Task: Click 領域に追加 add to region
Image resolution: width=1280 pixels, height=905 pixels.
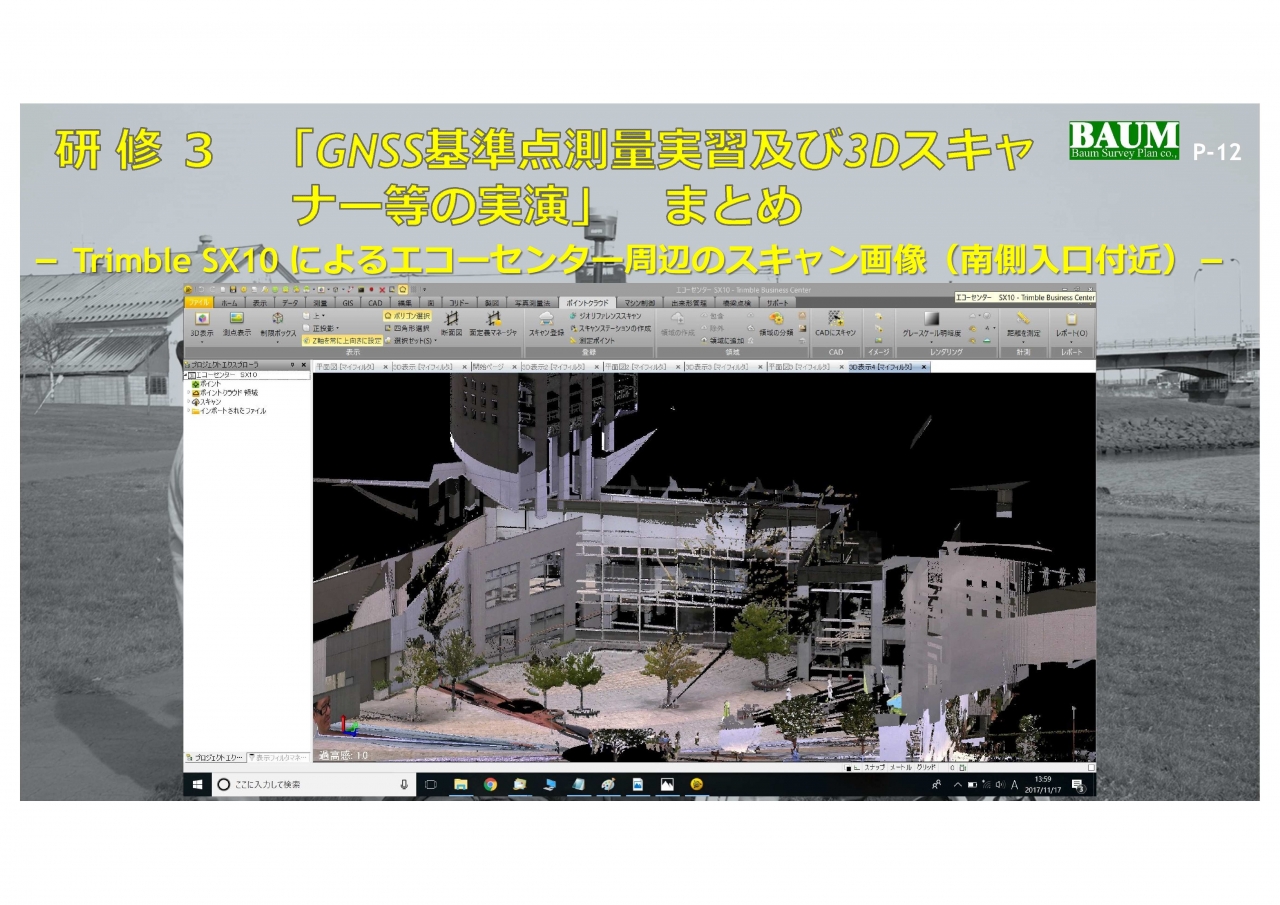Action: click(721, 340)
